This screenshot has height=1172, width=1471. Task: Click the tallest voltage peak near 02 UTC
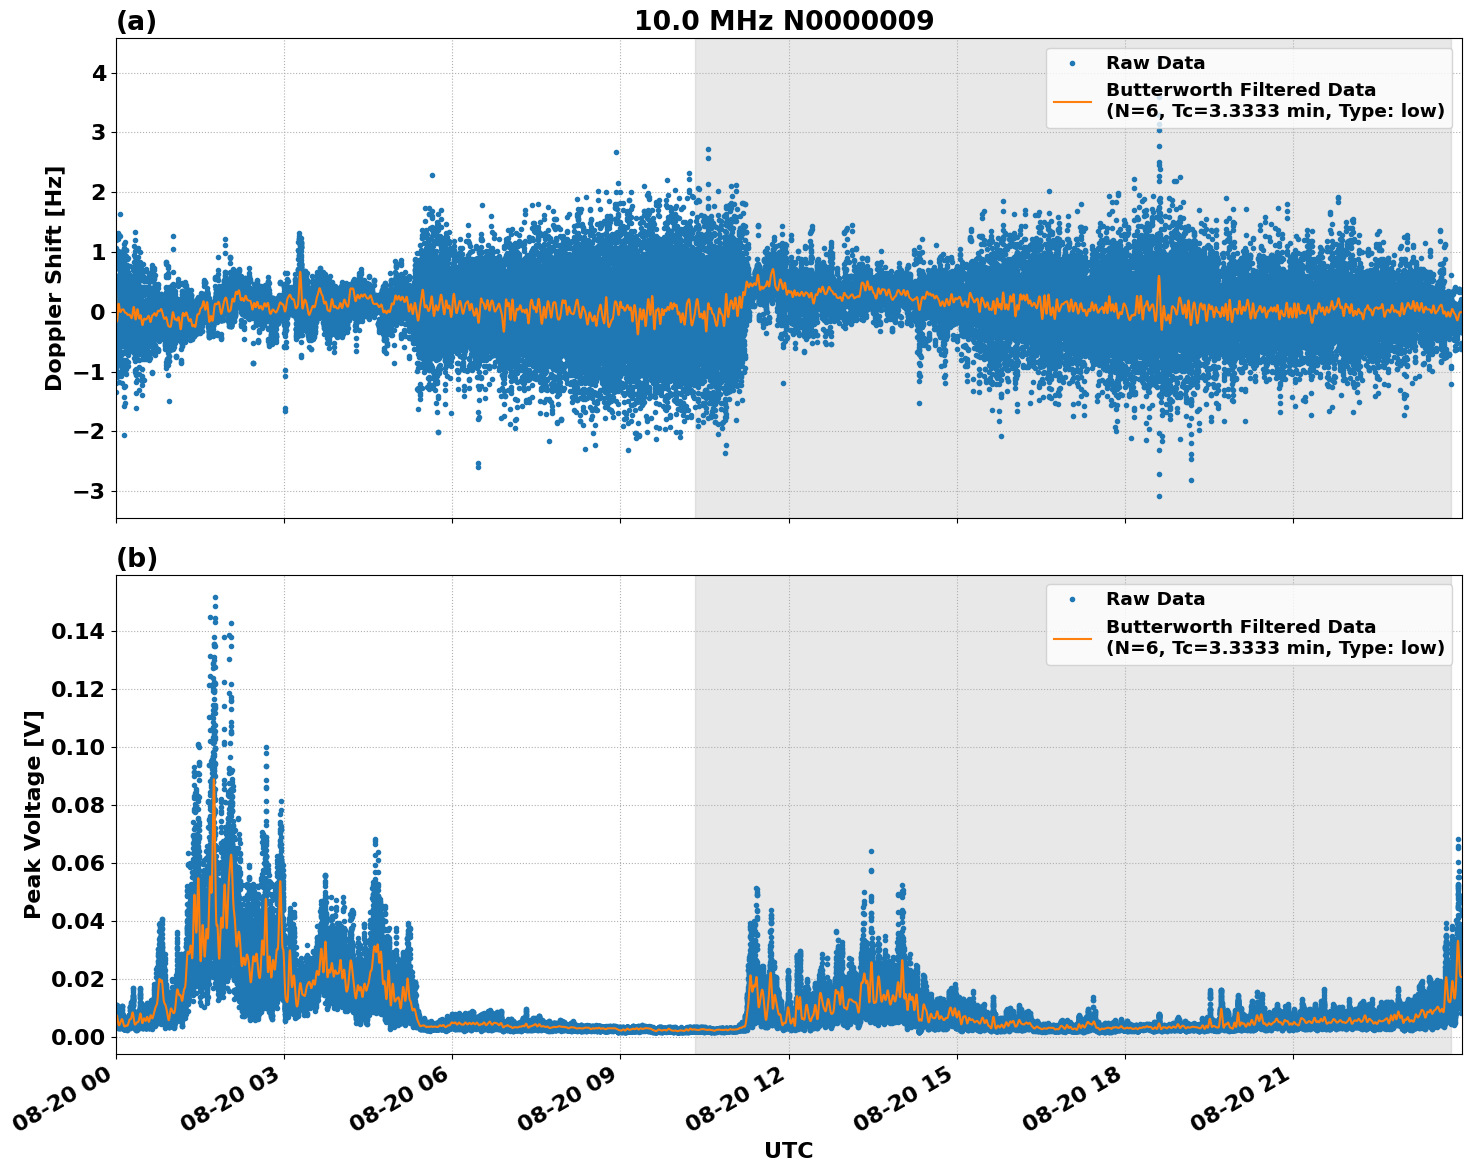[x=215, y=596]
